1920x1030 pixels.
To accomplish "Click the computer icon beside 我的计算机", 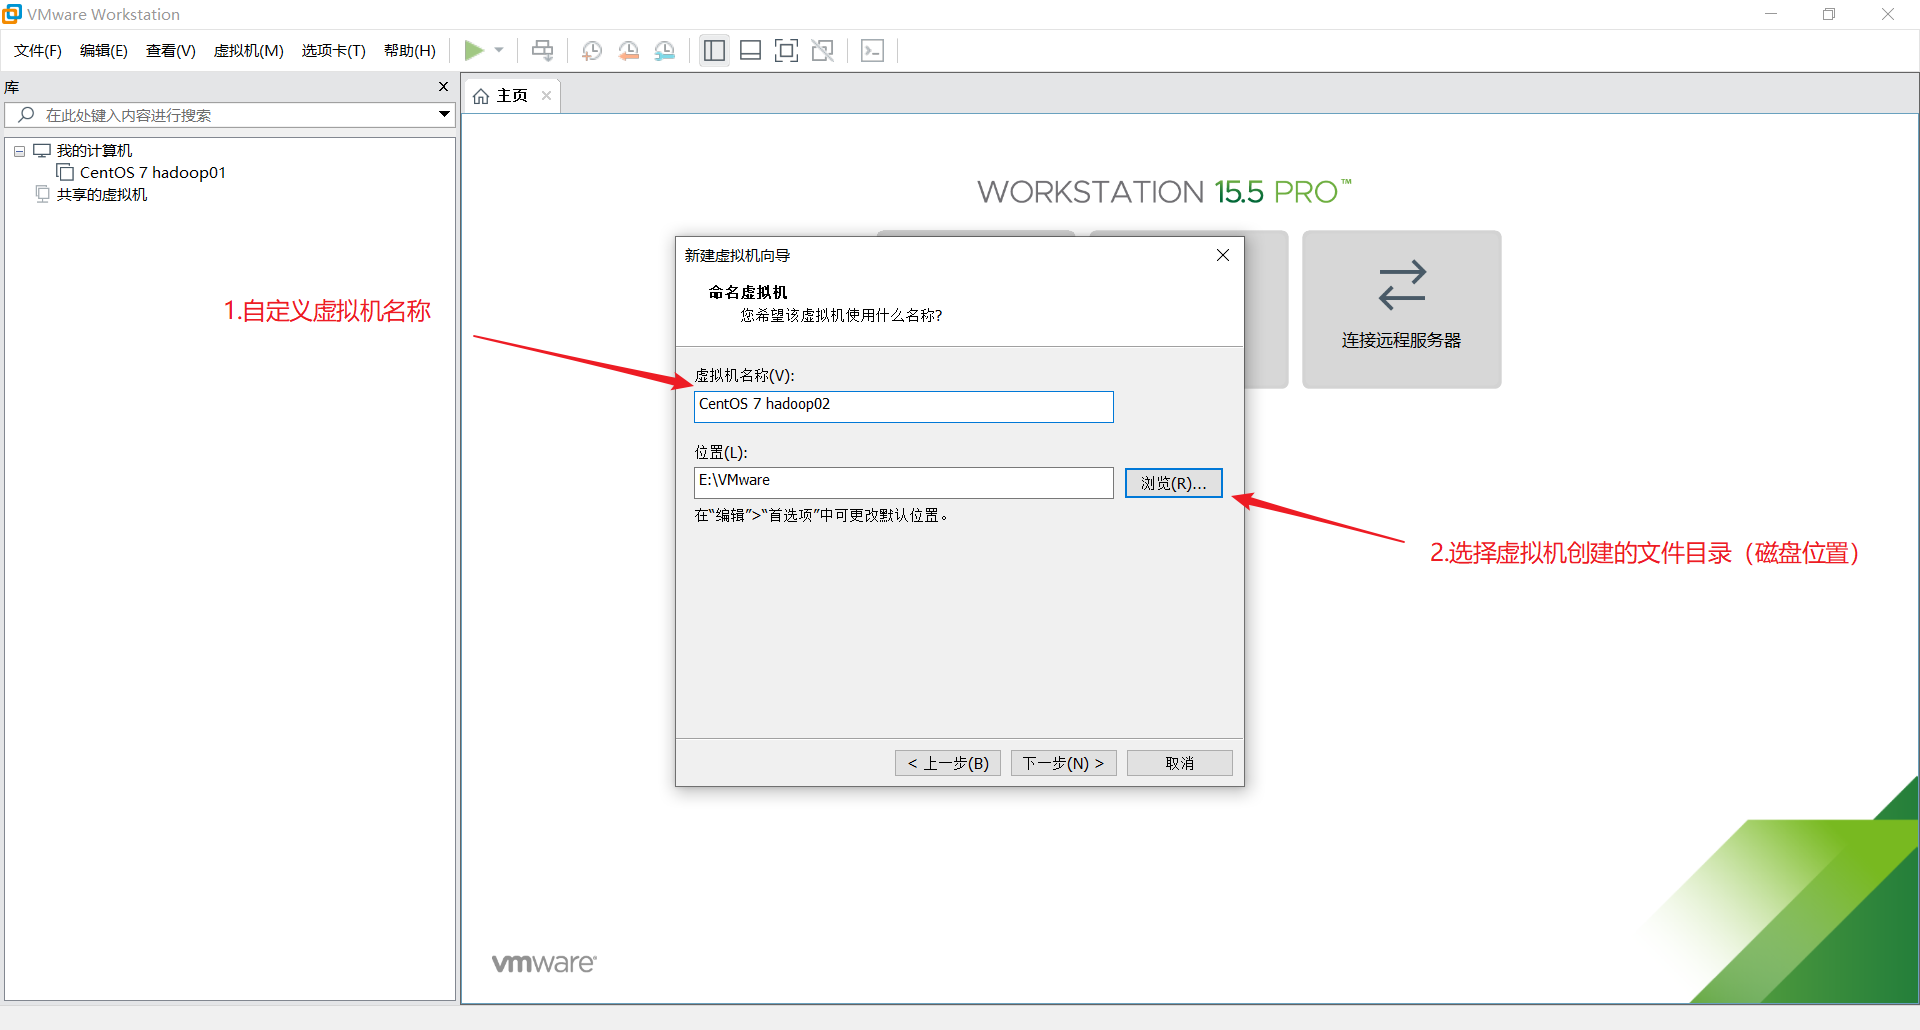I will (42, 151).
